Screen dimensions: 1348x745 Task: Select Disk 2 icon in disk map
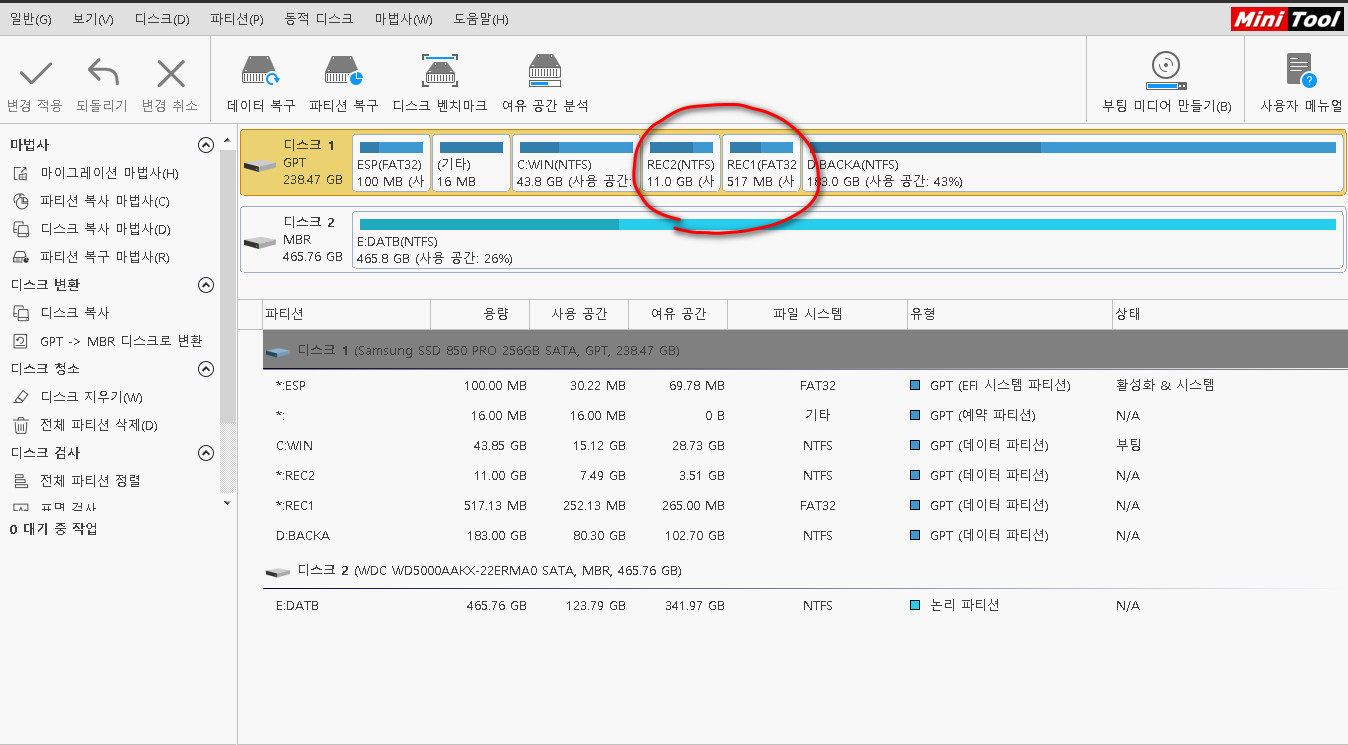tap(261, 242)
